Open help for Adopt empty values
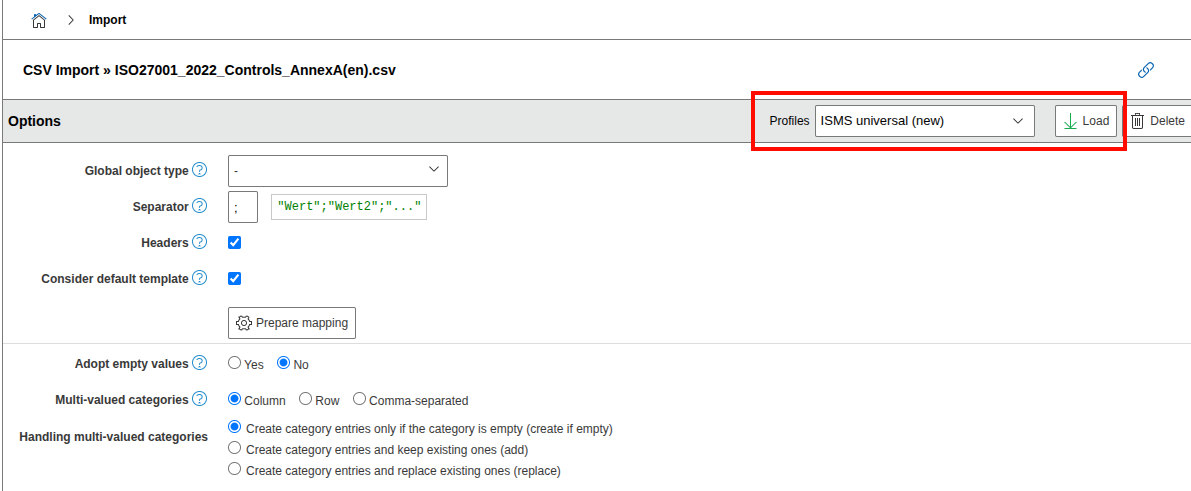This screenshot has height=491, width=1191. tap(200, 363)
